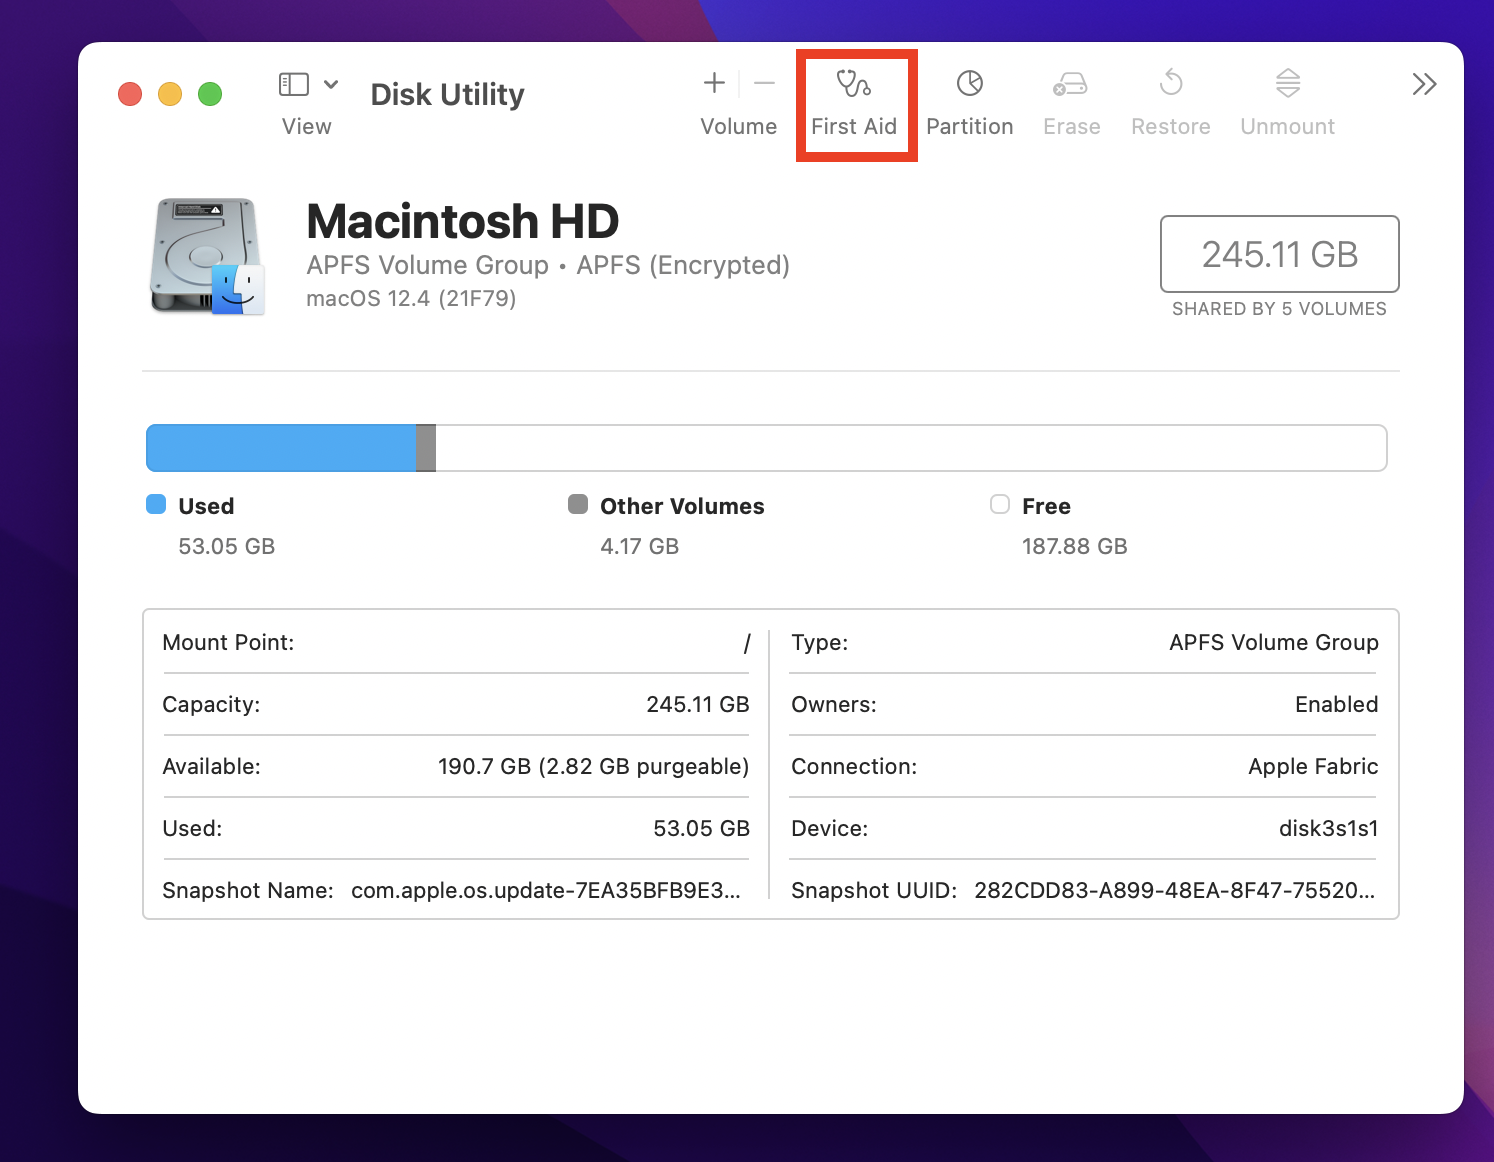Open the View dropdown chevron
The image size is (1494, 1162).
click(331, 84)
